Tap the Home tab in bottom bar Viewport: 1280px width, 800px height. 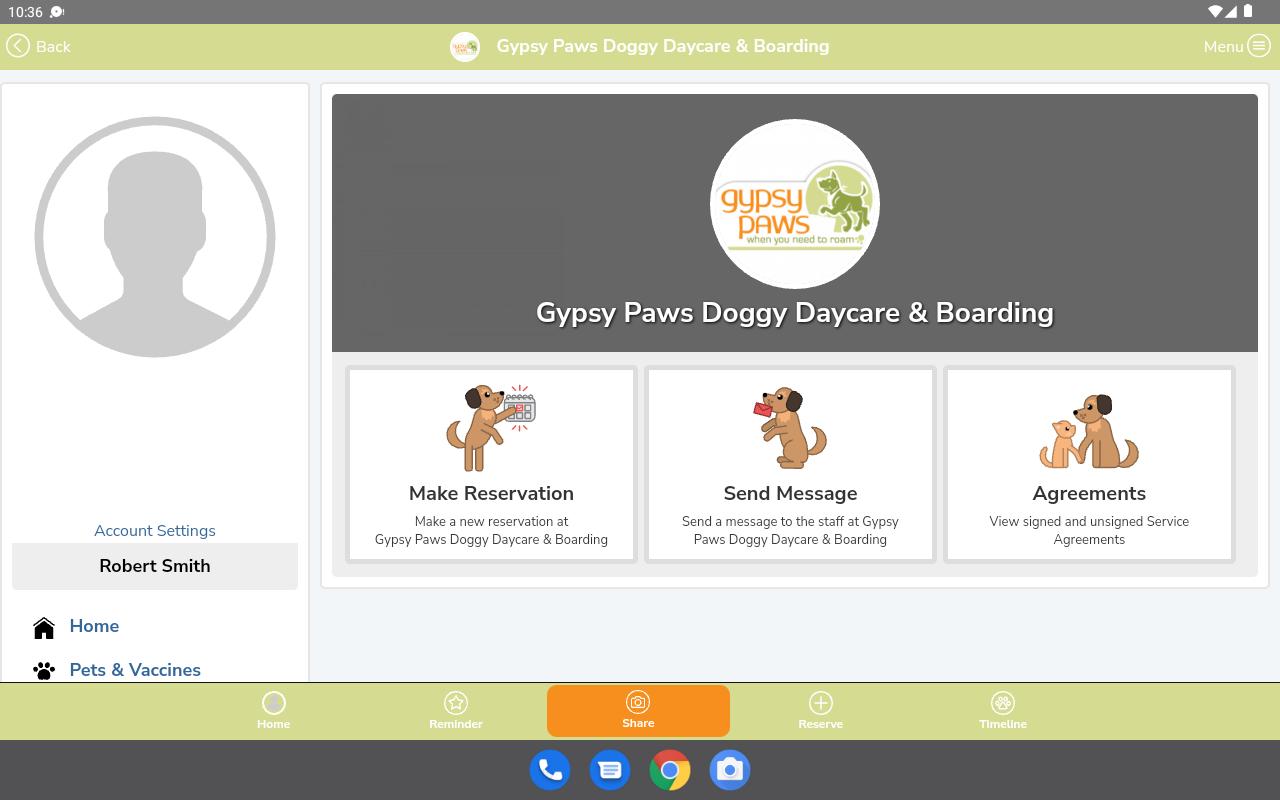(273, 711)
